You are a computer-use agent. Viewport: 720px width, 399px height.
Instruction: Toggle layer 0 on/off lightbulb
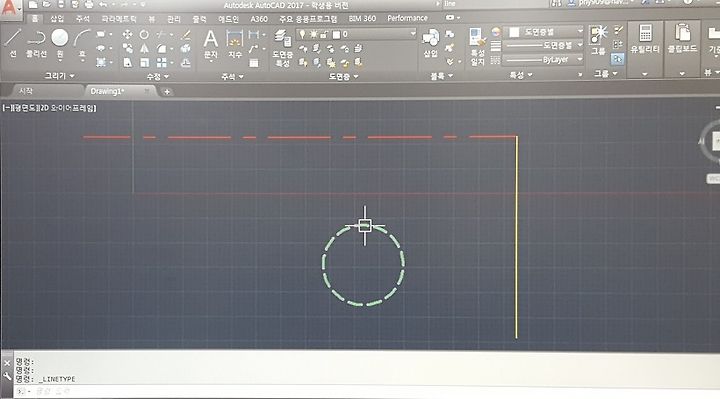(x=302, y=34)
